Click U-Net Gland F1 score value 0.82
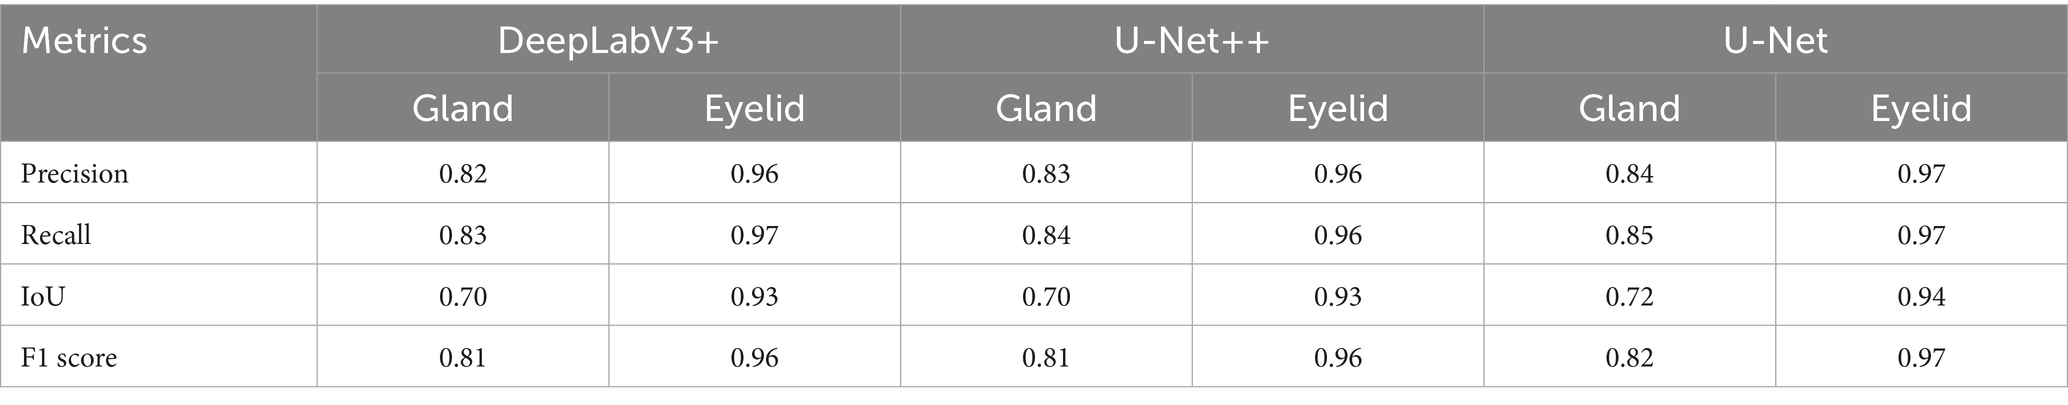 (1629, 357)
